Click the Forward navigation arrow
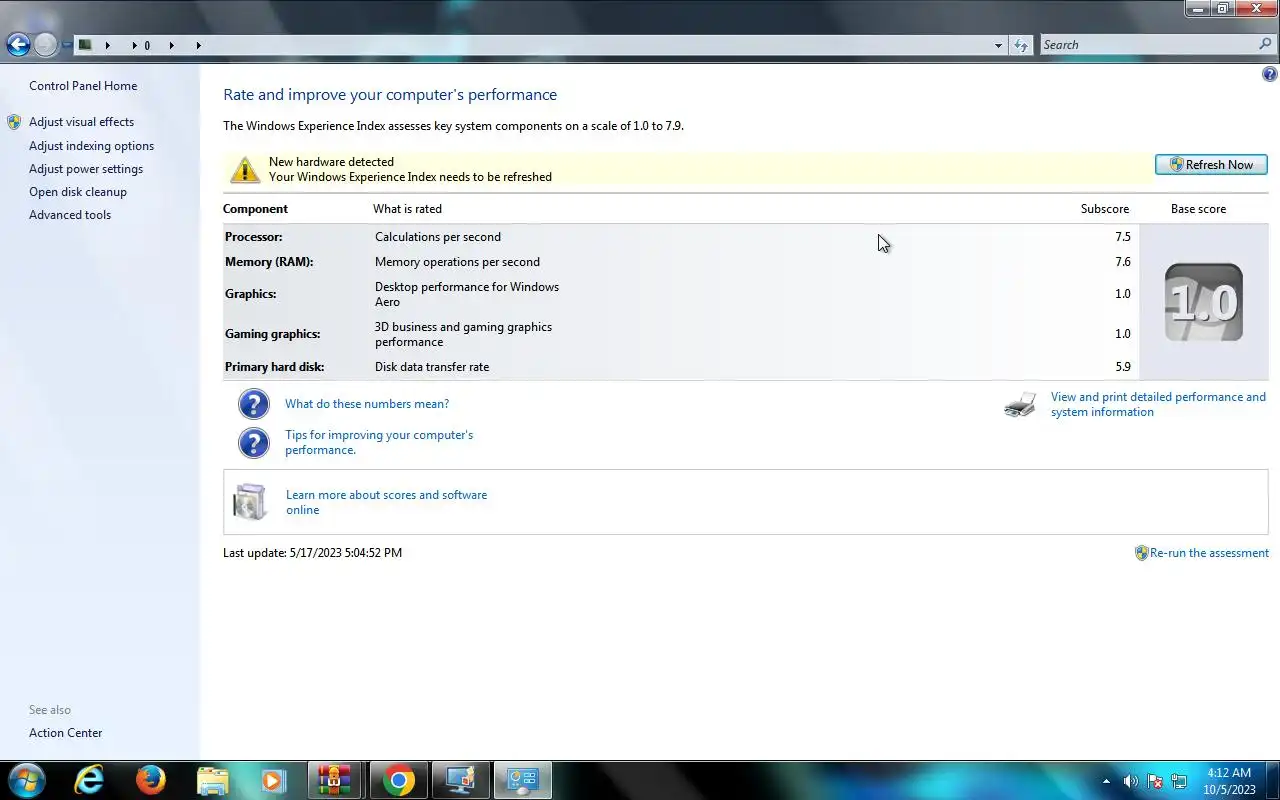This screenshot has height=800, width=1280. point(45,44)
